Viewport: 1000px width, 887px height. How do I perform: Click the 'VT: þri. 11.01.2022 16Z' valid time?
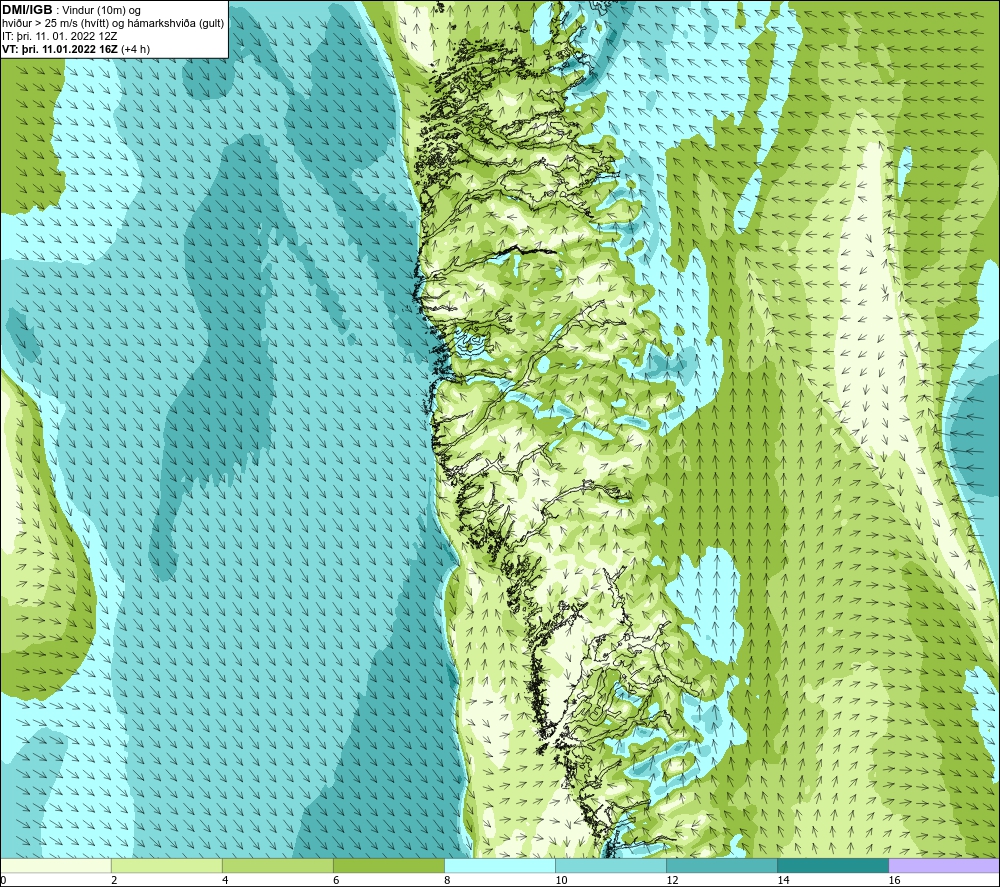click(60, 49)
